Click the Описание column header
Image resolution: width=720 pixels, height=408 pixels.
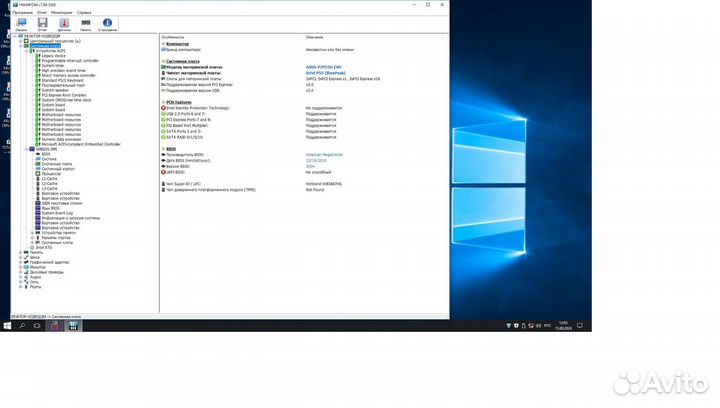tap(315, 37)
